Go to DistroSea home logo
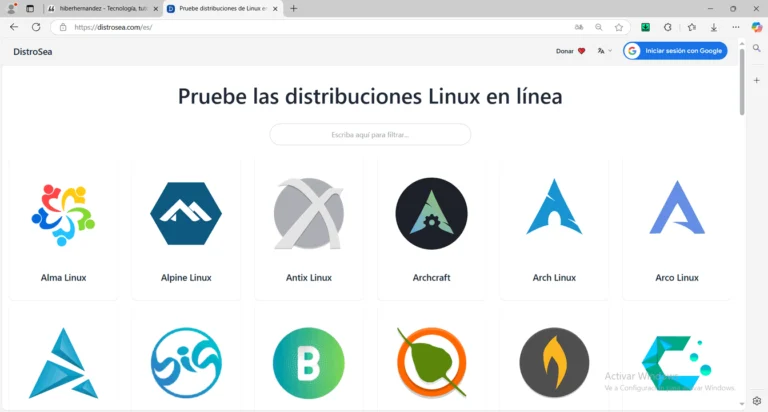Viewport: 768px width, 412px height. click(33, 51)
